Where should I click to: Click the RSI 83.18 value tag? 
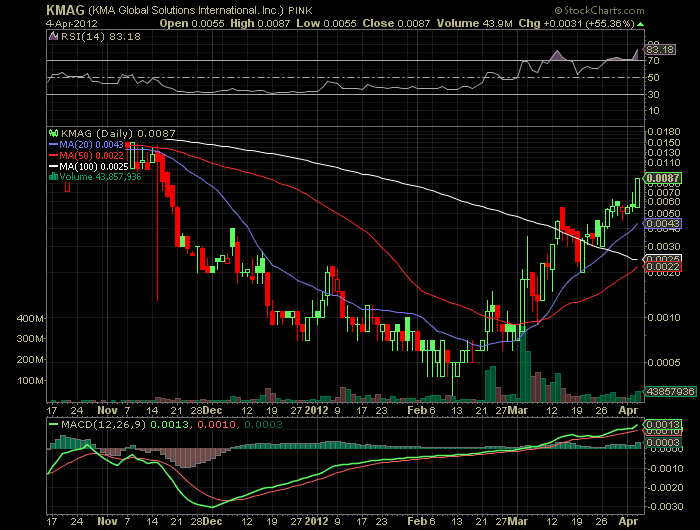pos(657,47)
